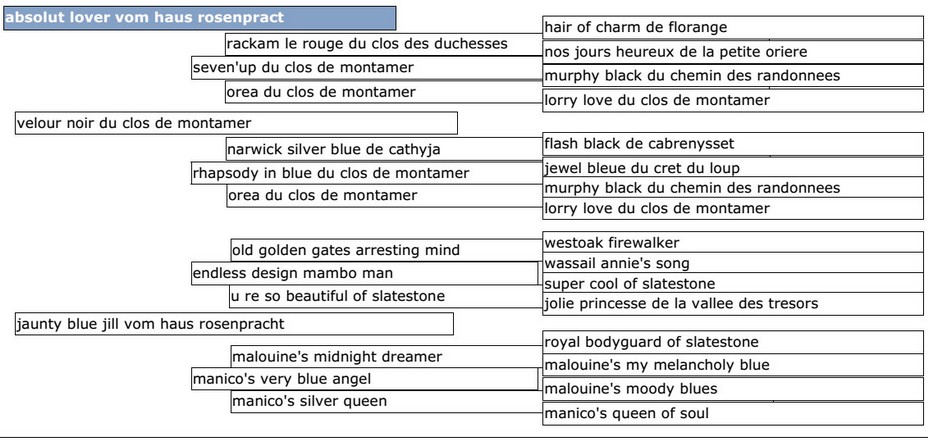Select seven'up du clos de montamer

(x=367, y=67)
